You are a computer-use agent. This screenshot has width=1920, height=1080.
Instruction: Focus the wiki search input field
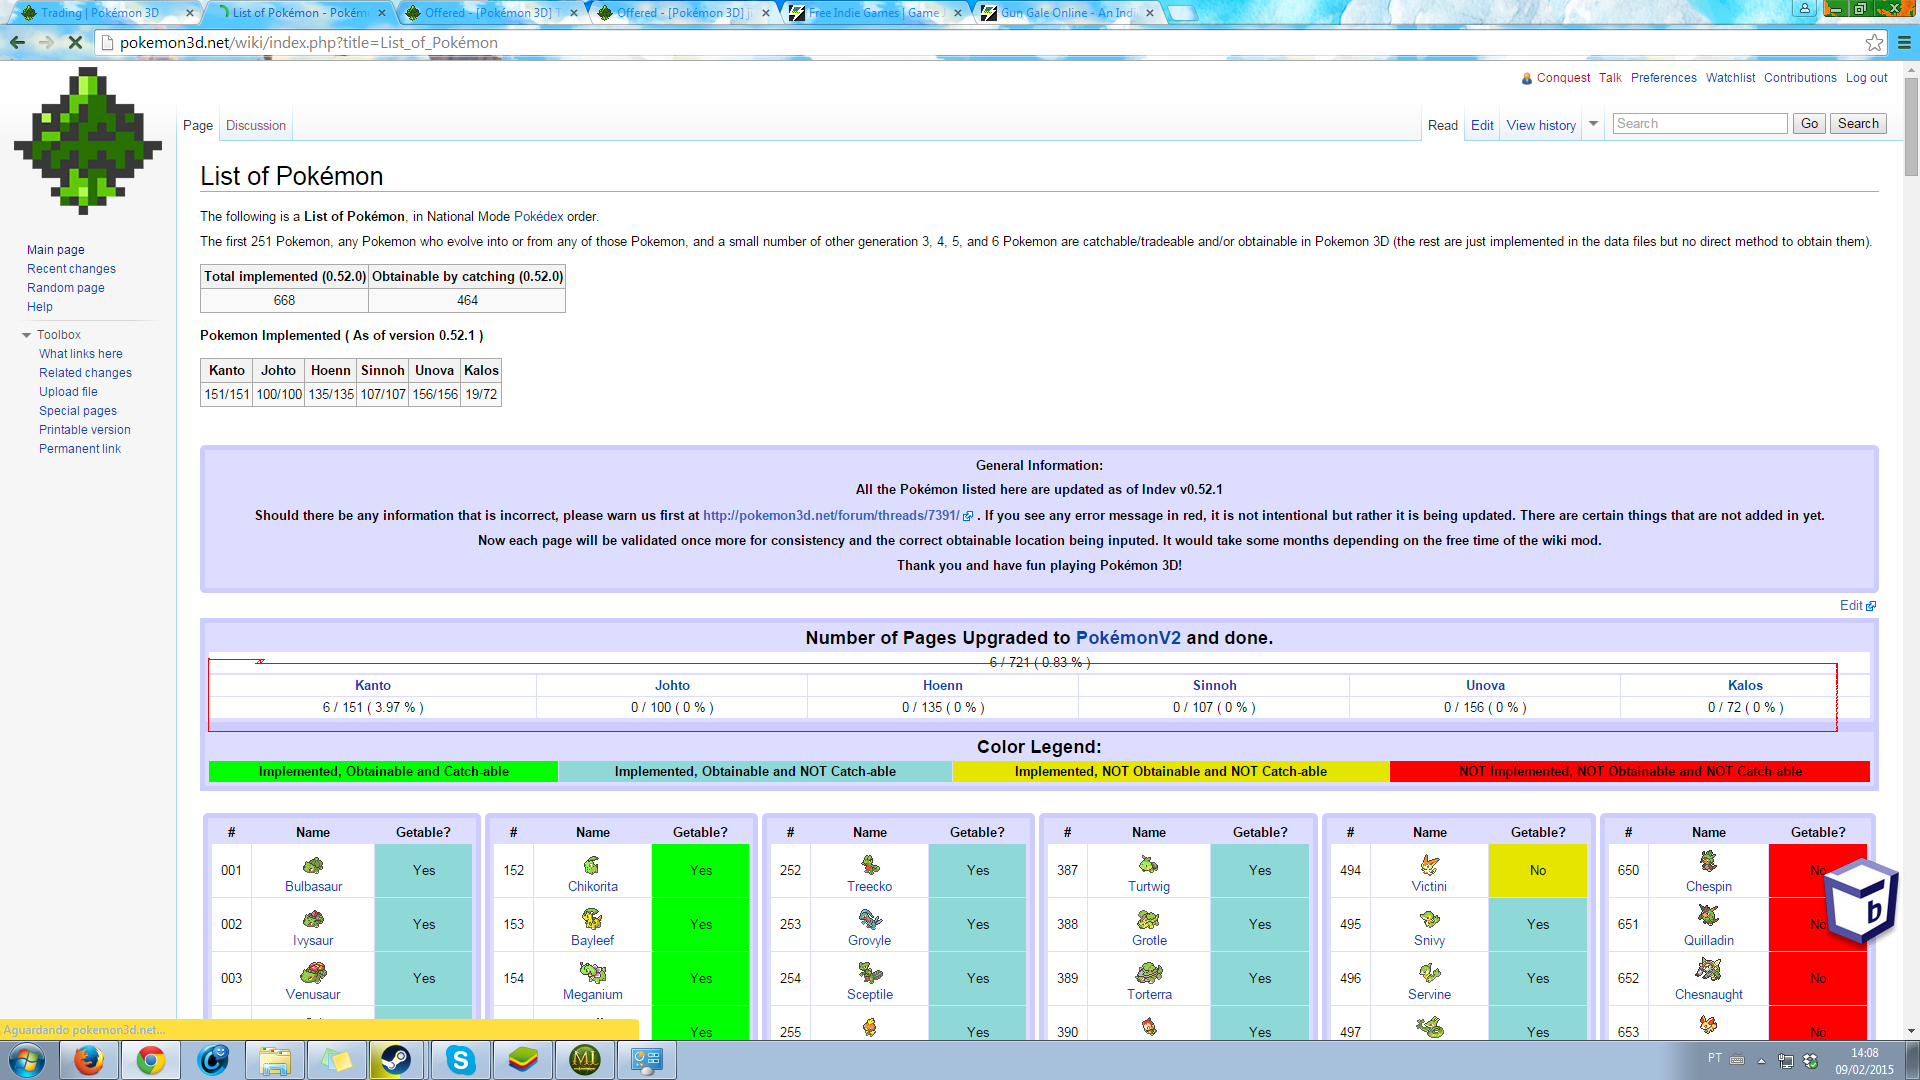[x=1700, y=124]
